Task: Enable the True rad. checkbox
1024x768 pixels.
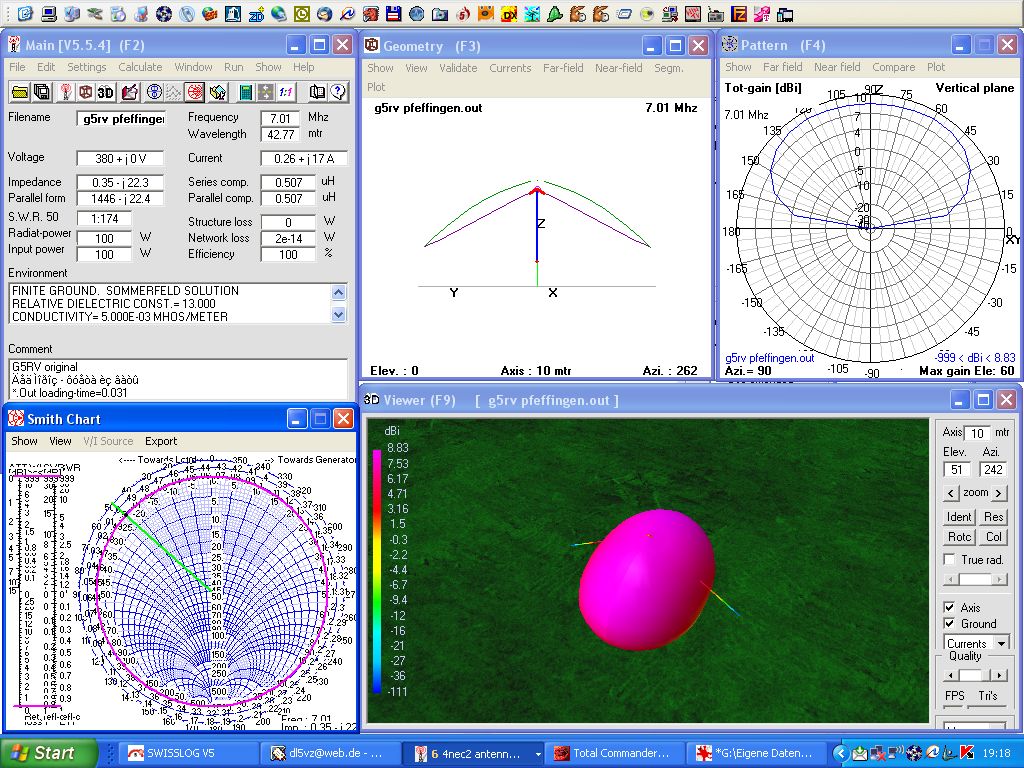Action: pyautogui.click(x=950, y=559)
